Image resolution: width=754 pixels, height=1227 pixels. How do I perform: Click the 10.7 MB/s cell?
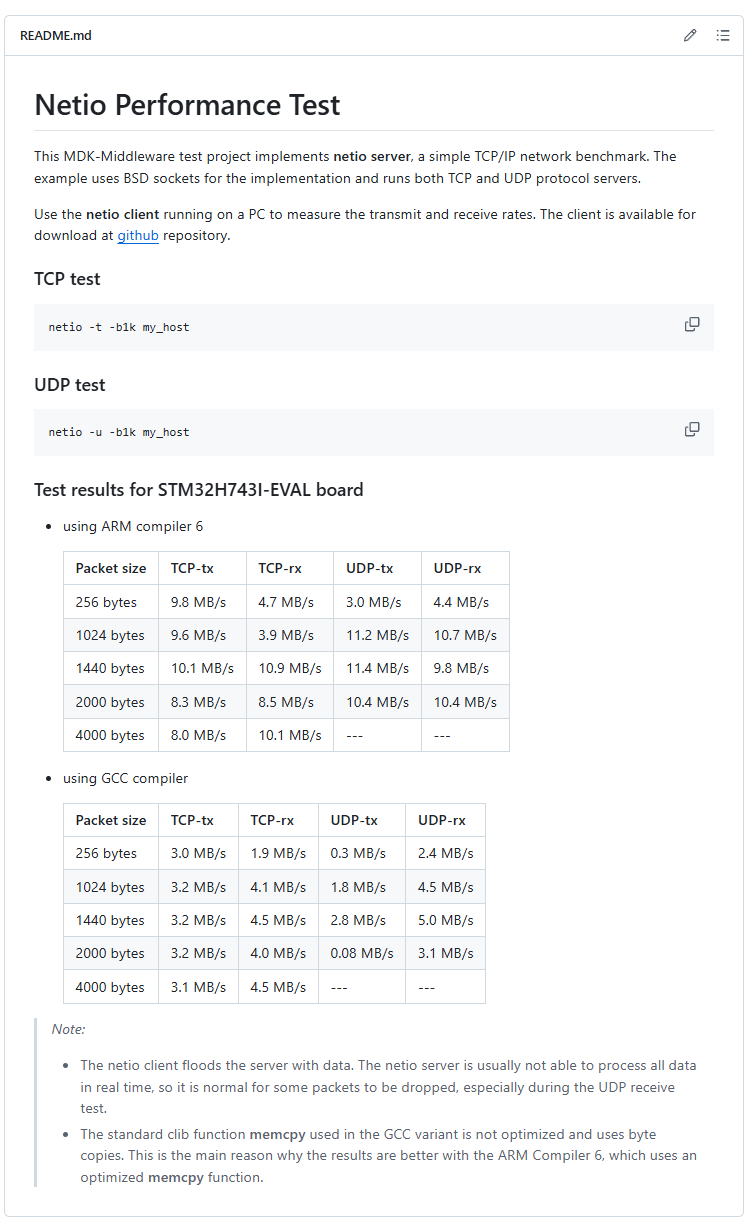click(x=465, y=635)
